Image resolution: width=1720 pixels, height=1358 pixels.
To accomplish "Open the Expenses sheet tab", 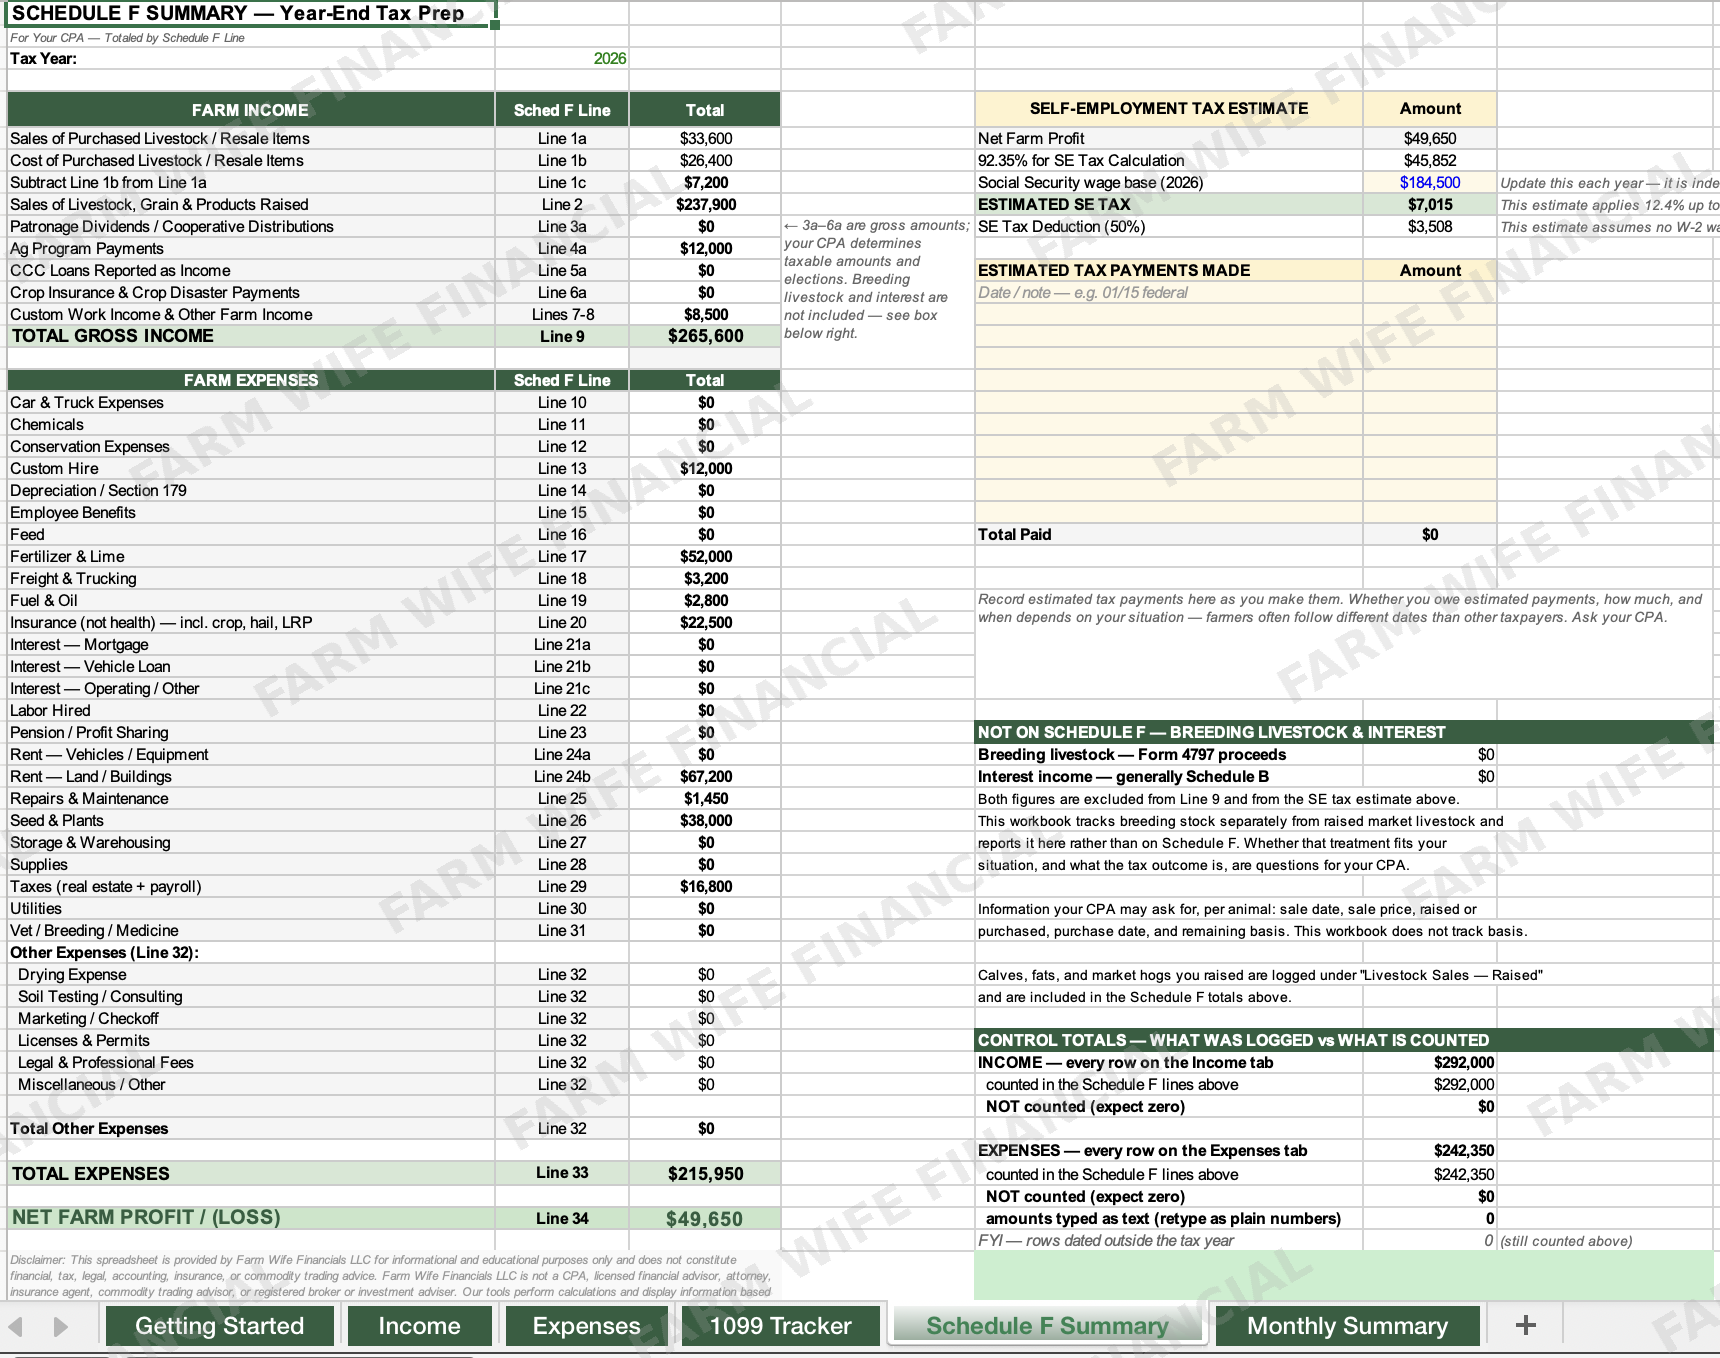I will pyautogui.click(x=586, y=1326).
